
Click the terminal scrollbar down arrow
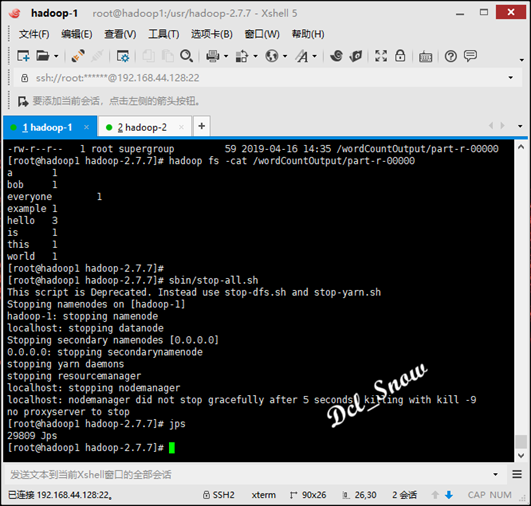click(x=521, y=456)
